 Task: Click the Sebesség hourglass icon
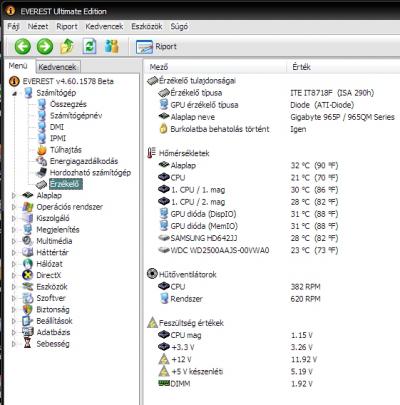coord(27,344)
